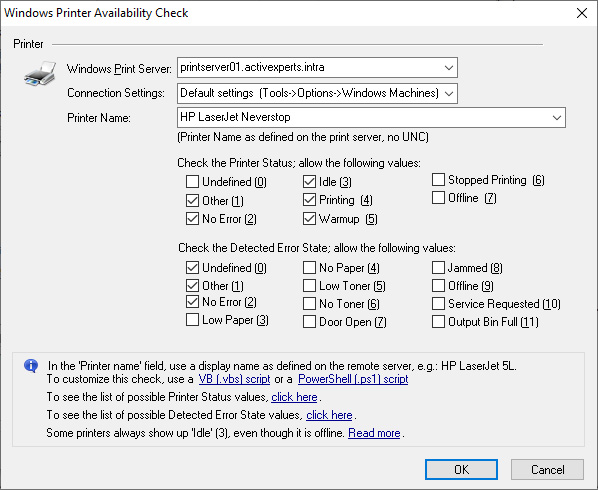Open the VB (.vbs) script link

[x=234, y=379]
